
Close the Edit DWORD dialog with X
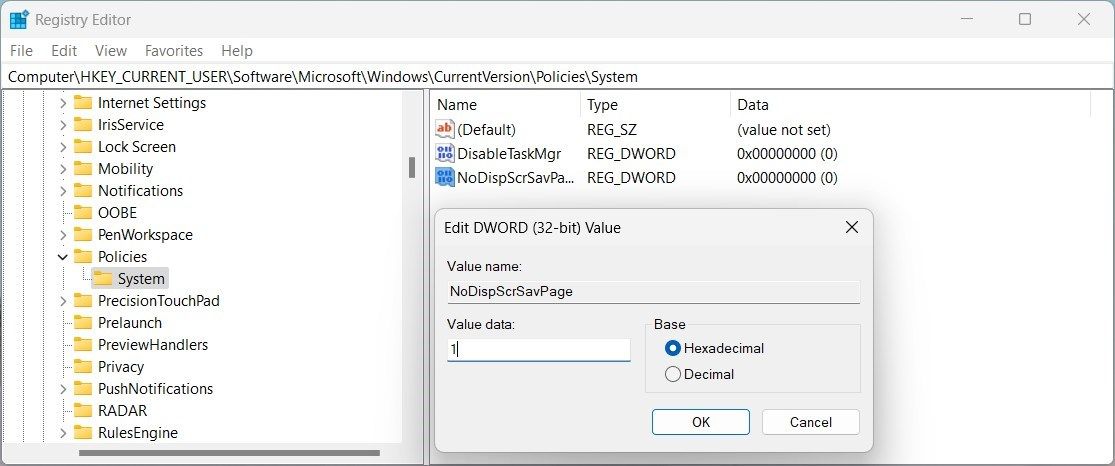(851, 228)
